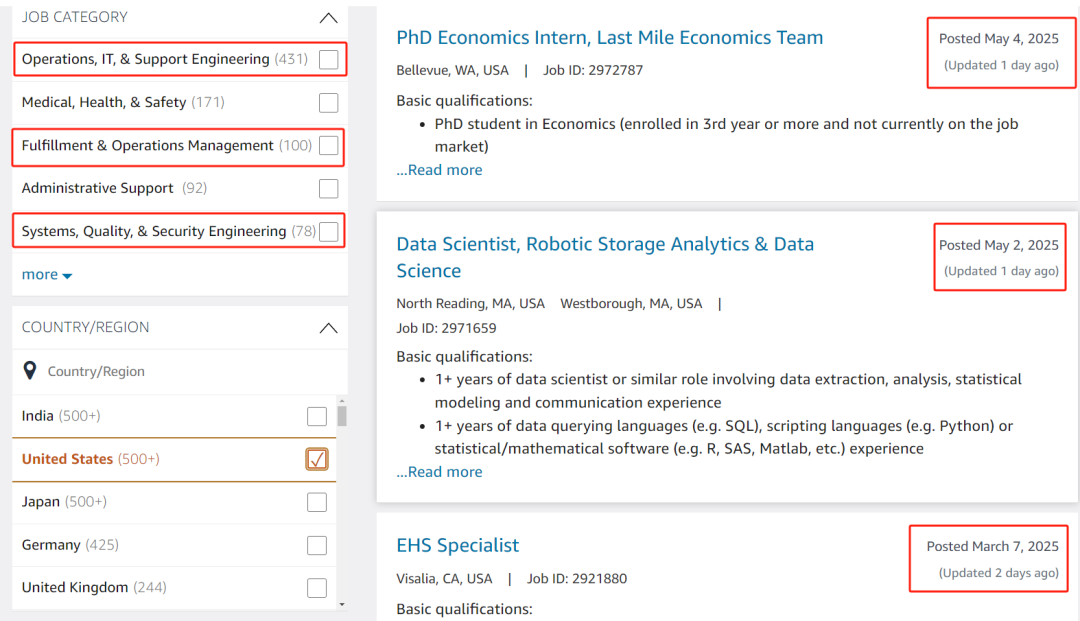Collapse the Job Category section

[x=328, y=17]
